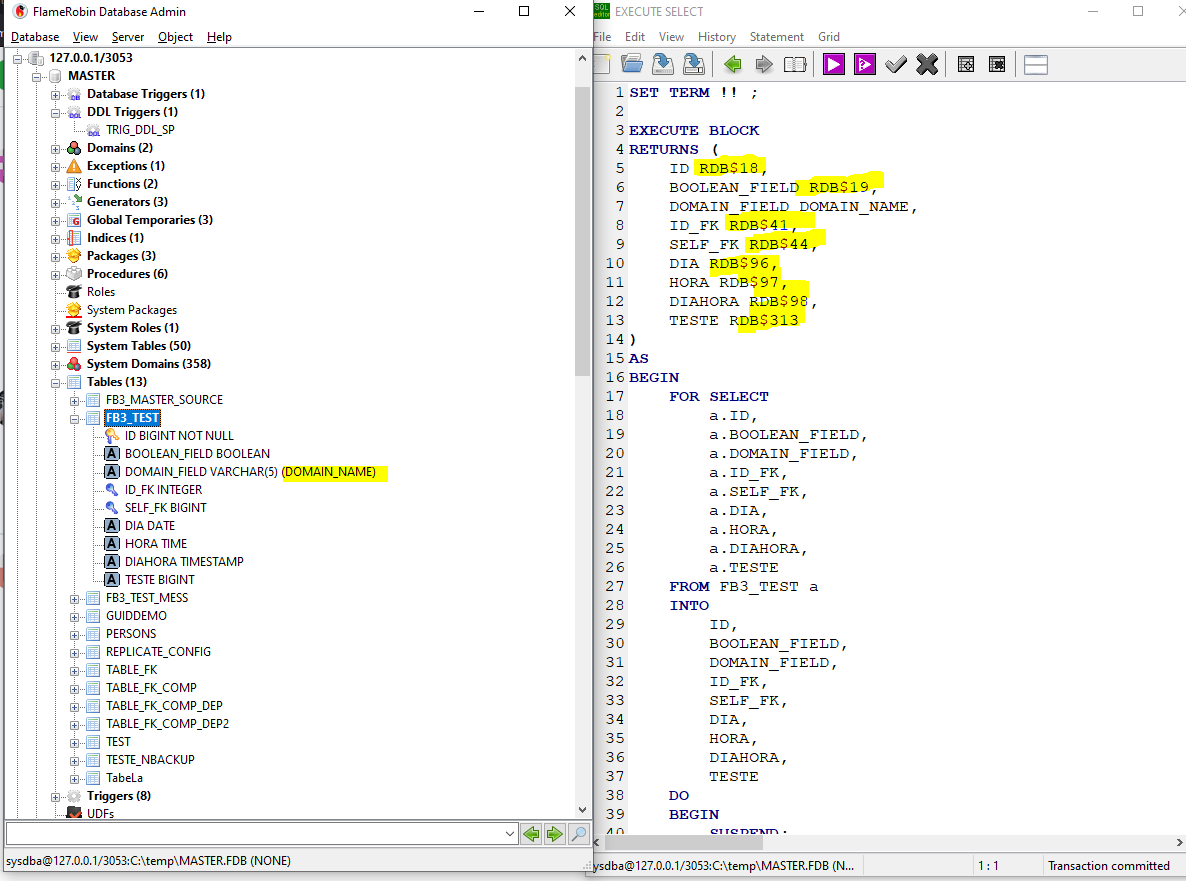Image resolution: width=1186 pixels, height=881 pixels.
Task: Show query plan with purple question play icon
Action: click(x=865, y=64)
